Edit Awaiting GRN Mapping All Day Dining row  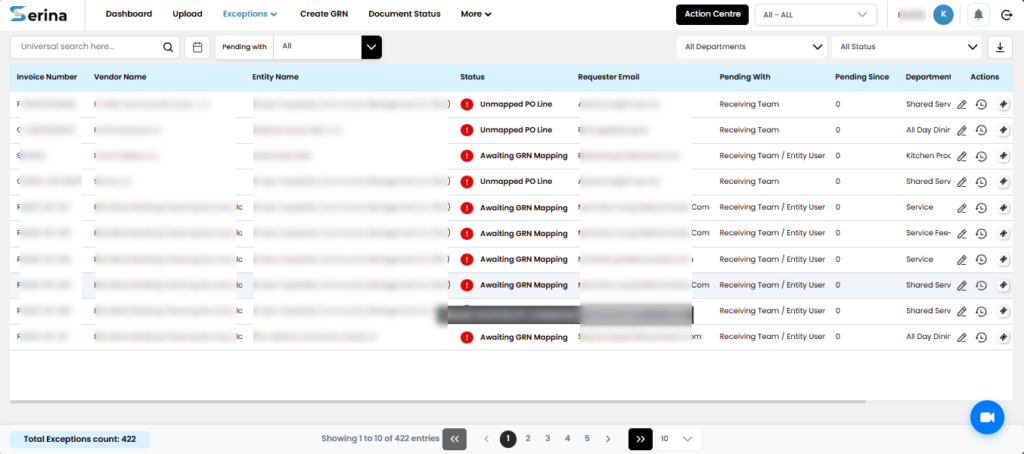click(x=961, y=338)
